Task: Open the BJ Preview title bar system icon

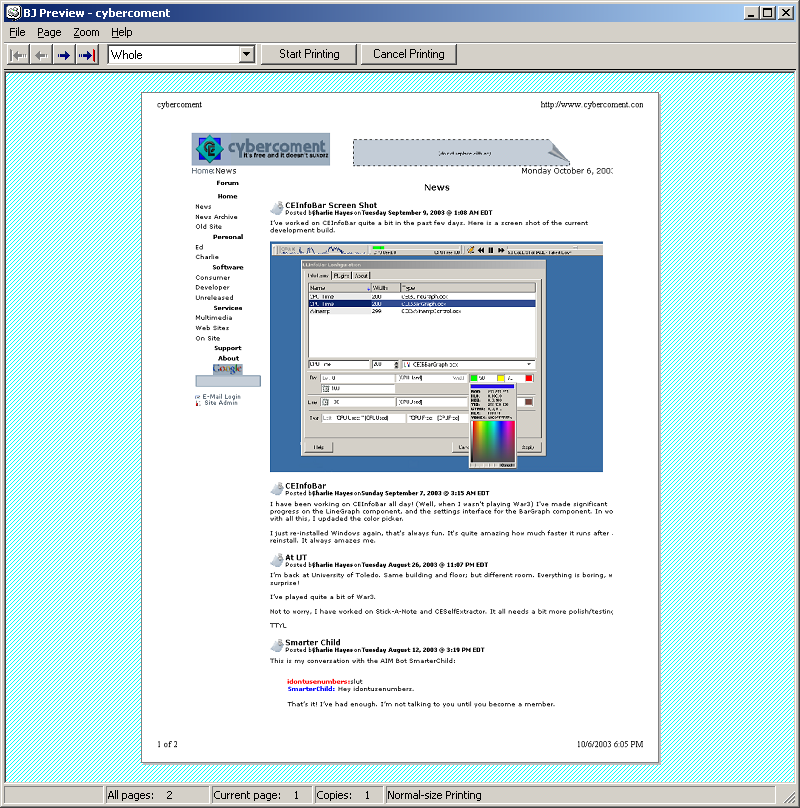Action: click(x=14, y=12)
